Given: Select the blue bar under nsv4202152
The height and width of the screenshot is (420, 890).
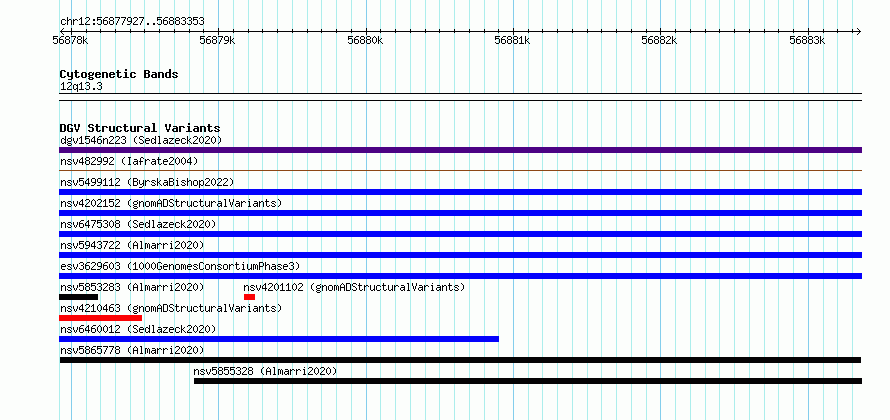Looking at the screenshot, I should point(460,213).
